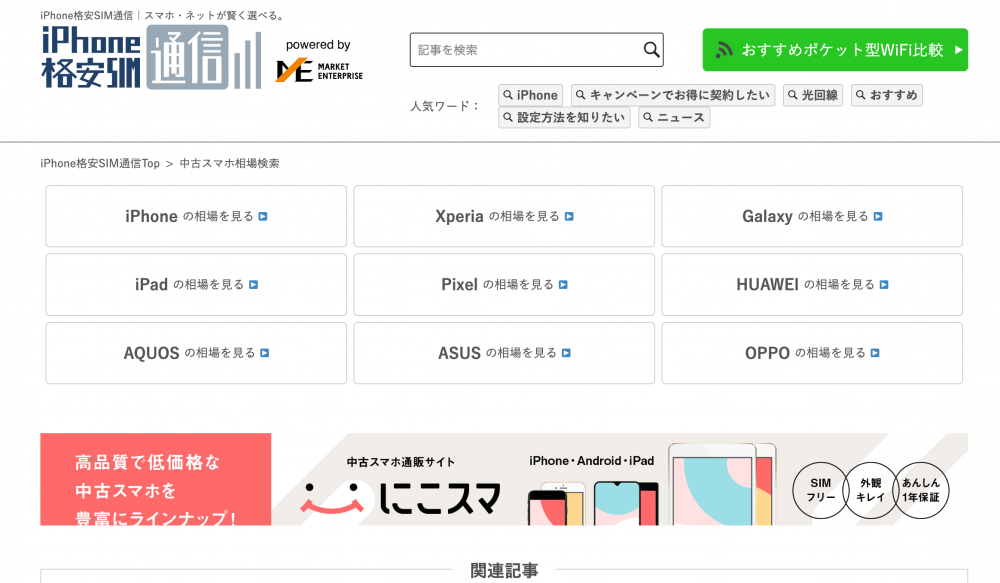
Task: Click 中古スマホ相場検索 breadcrumb text
Action: pyautogui.click(x=230, y=163)
